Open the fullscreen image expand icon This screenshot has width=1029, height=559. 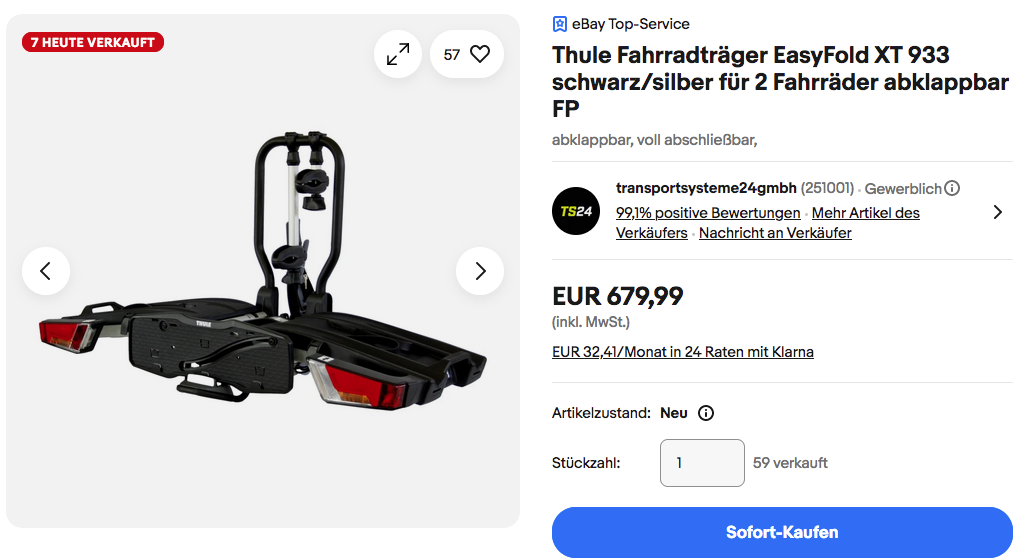tap(398, 54)
